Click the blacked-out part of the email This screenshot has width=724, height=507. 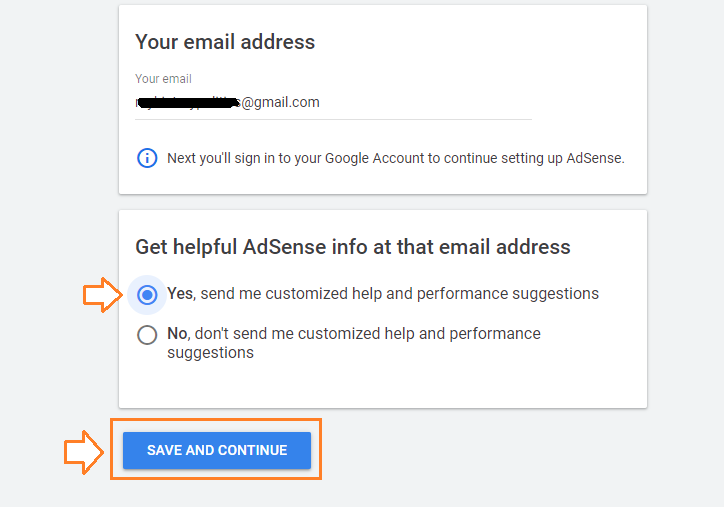pyautogui.click(x=186, y=102)
